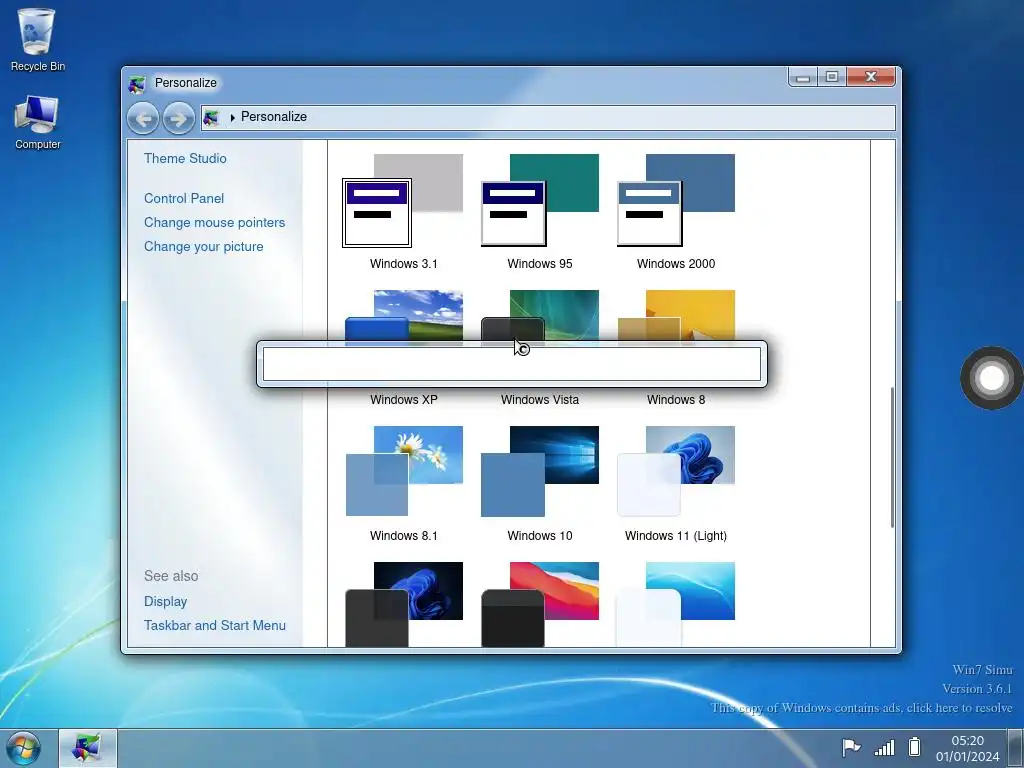Click the Personalize icon in address bar
This screenshot has width=1024, height=768.
(x=211, y=118)
